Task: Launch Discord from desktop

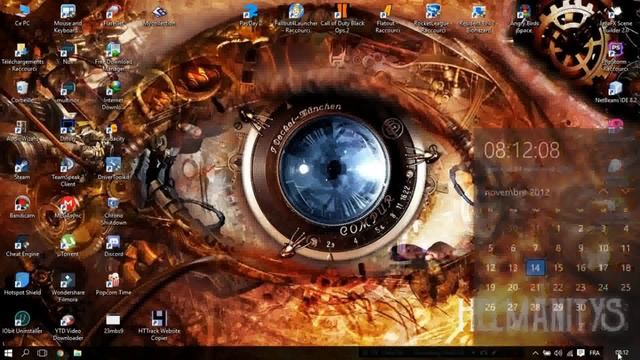Action: pos(113,247)
